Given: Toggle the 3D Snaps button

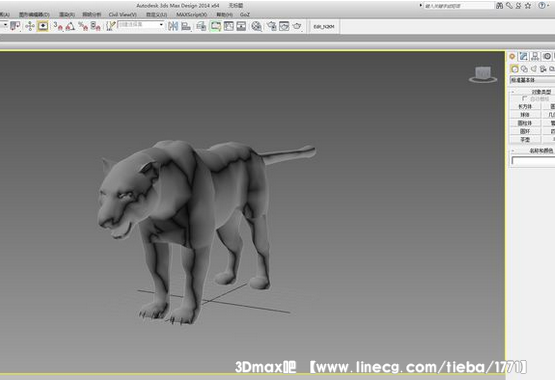Looking at the screenshot, I should pyautogui.click(x=58, y=26).
